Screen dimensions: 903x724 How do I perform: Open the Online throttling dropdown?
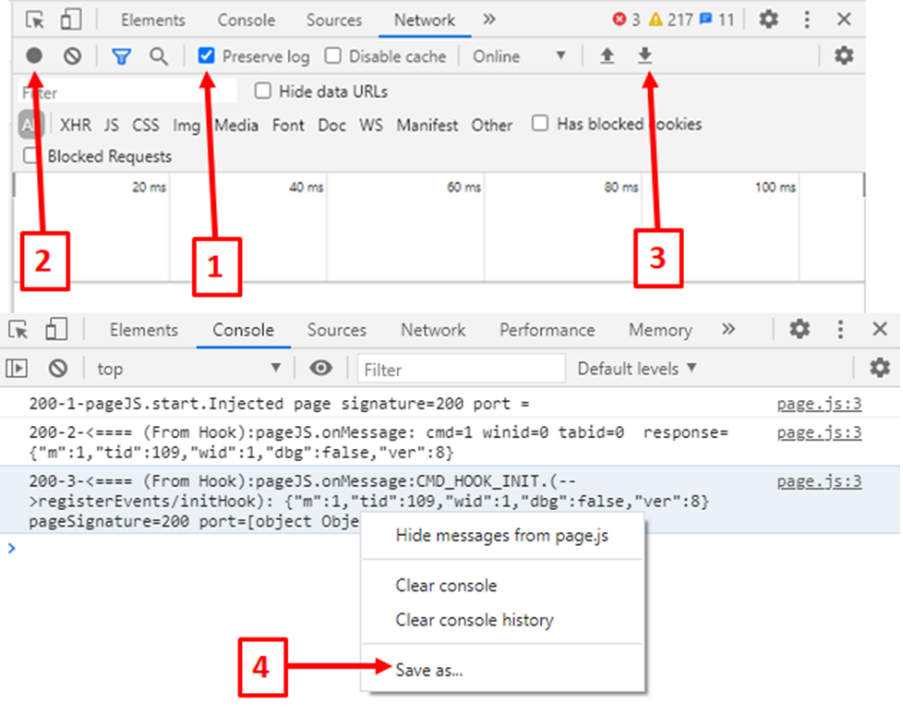(519, 56)
